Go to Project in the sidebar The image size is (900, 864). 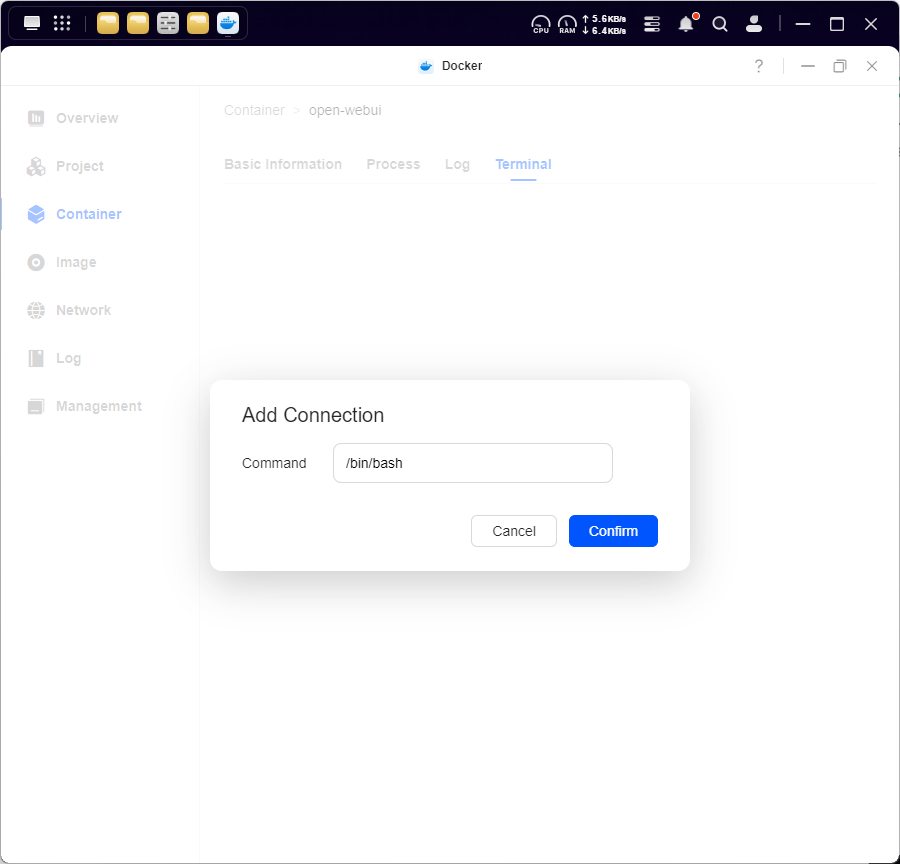79,166
